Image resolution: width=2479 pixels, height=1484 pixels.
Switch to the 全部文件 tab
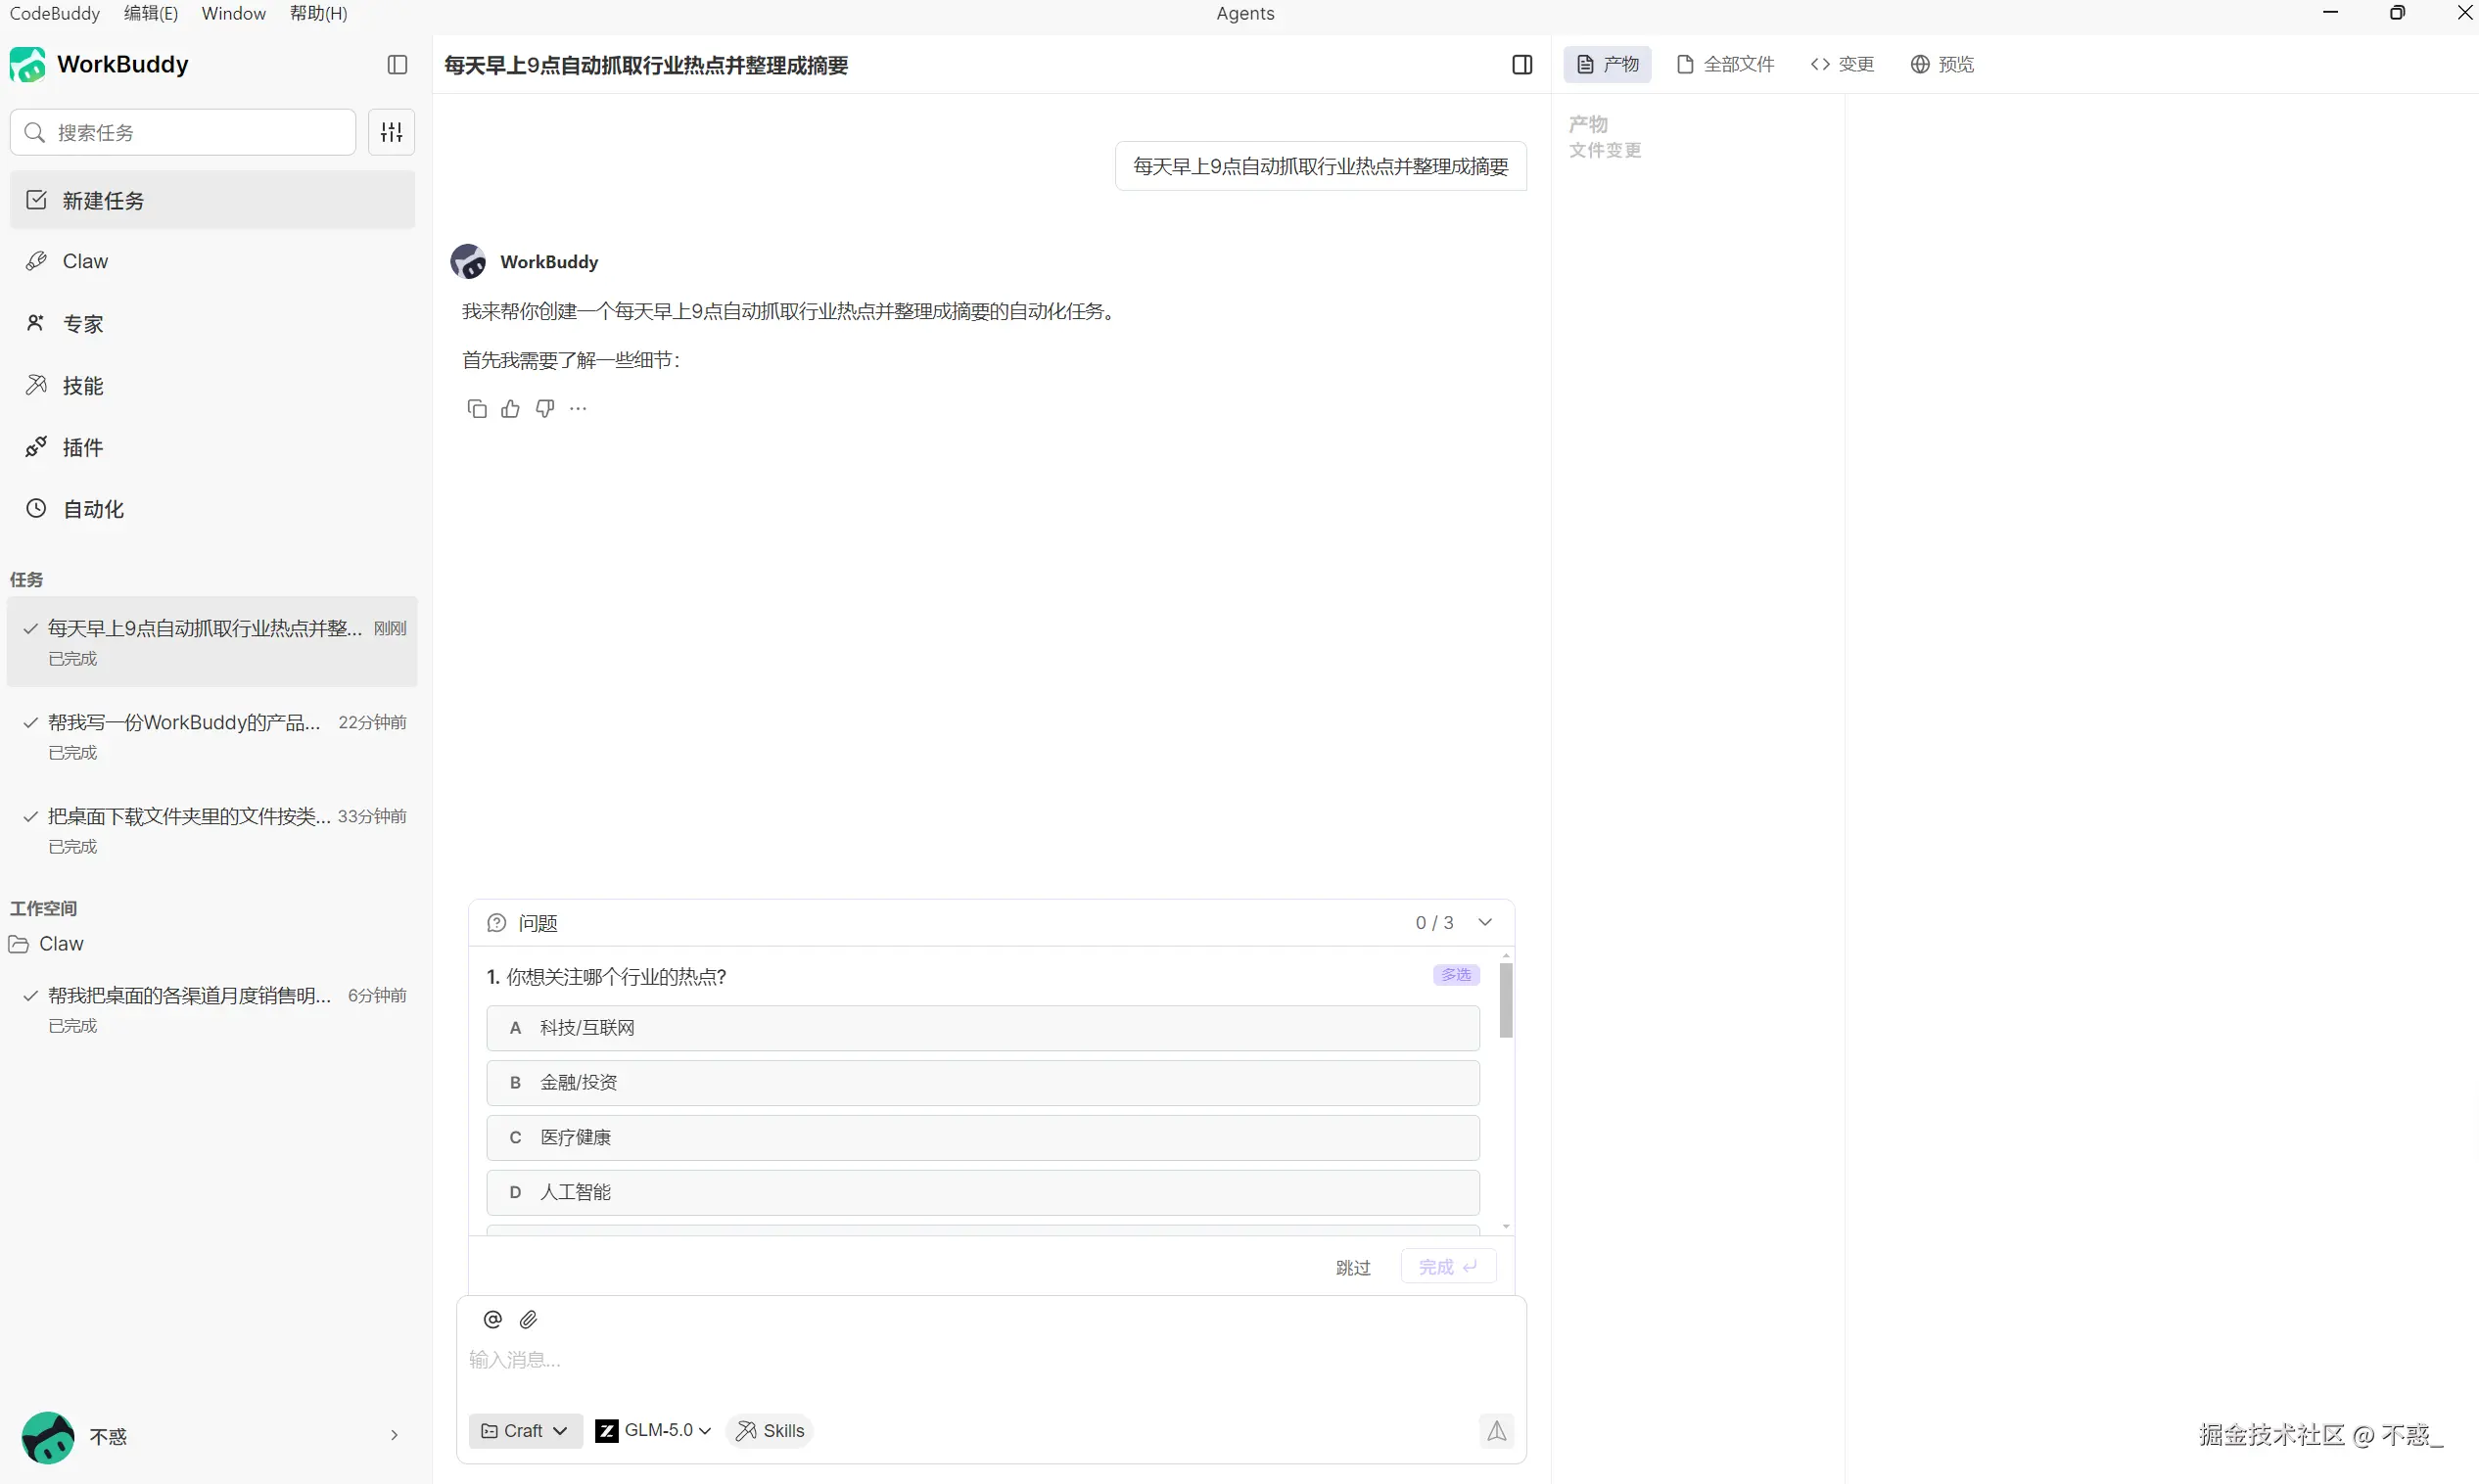(1726, 65)
